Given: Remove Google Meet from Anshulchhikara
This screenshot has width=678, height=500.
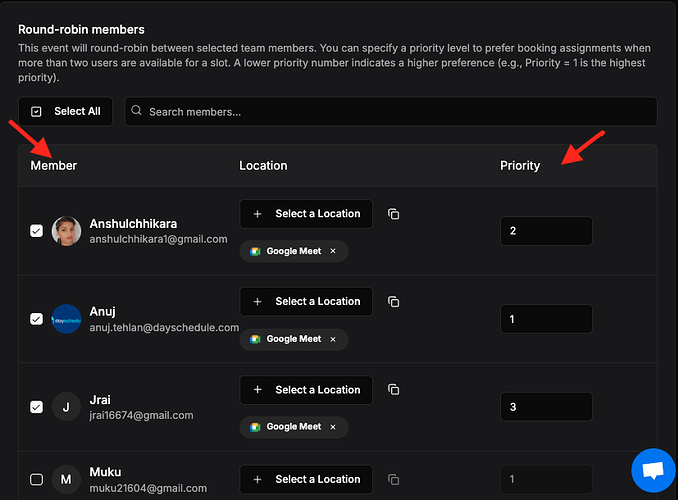Looking at the screenshot, I should [333, 251].
